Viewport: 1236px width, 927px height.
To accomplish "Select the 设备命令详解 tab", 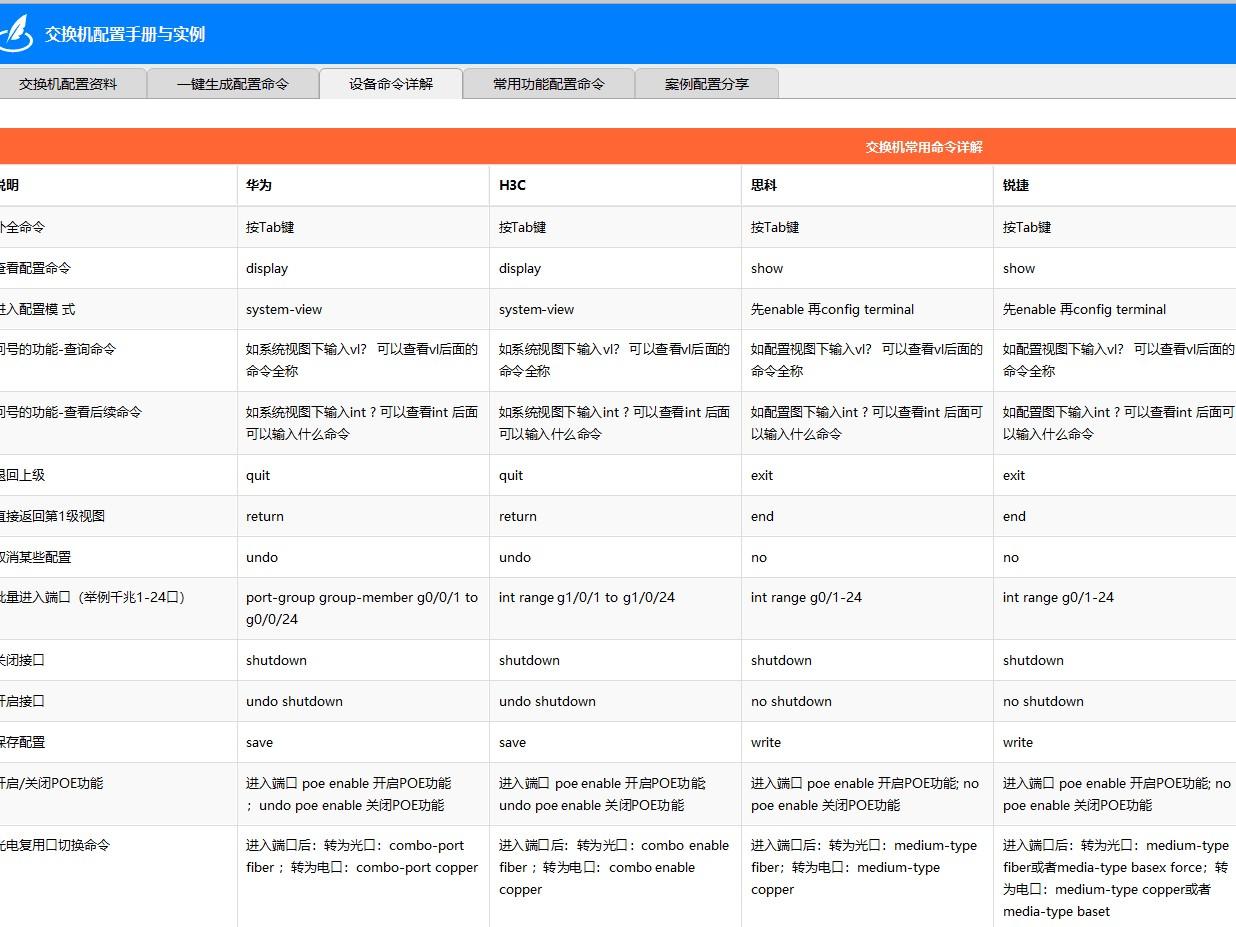I will [x=390, y=84].
